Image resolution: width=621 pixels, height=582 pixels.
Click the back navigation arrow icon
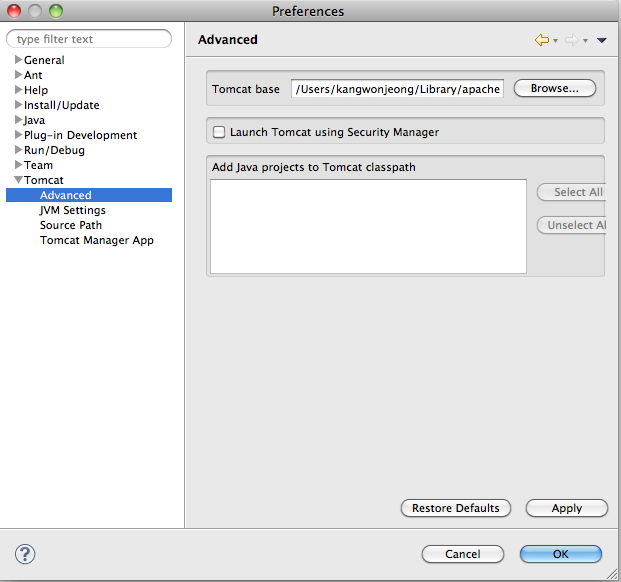coord(541,40)
